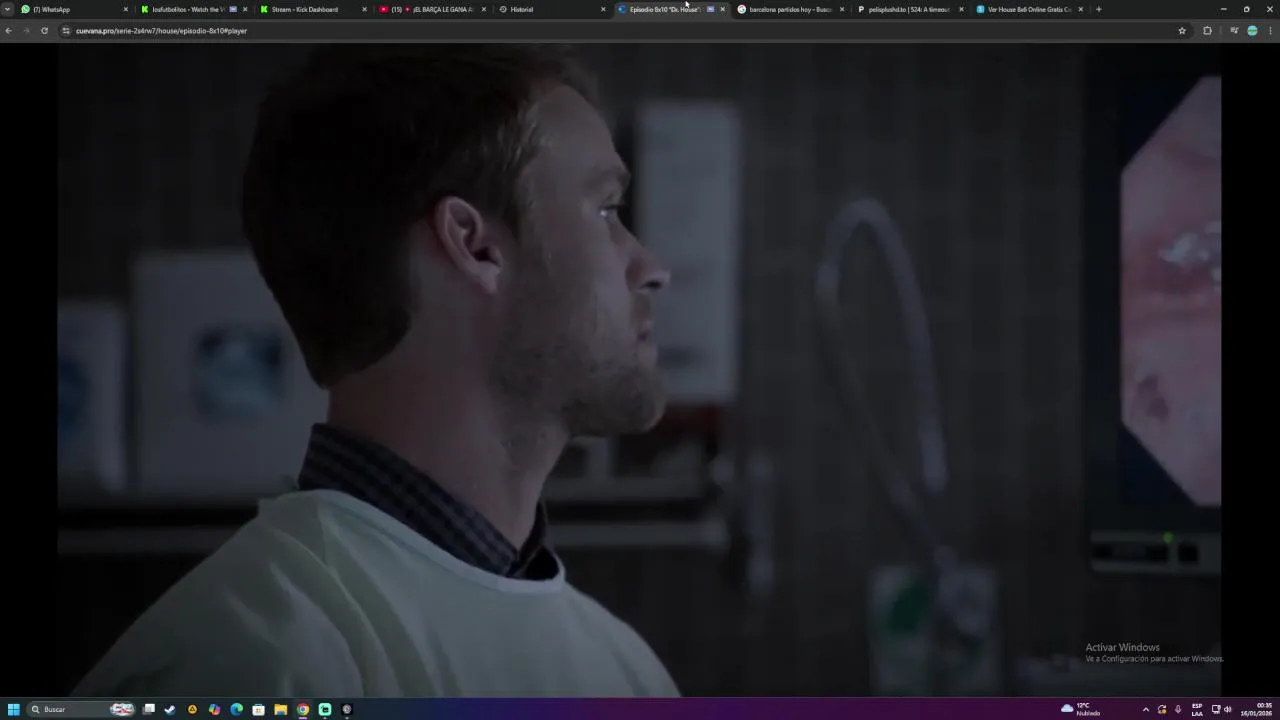Close the barcelona partidos hoy tab
Screen dimensions: 1280x720
click(x=842, y=9)
